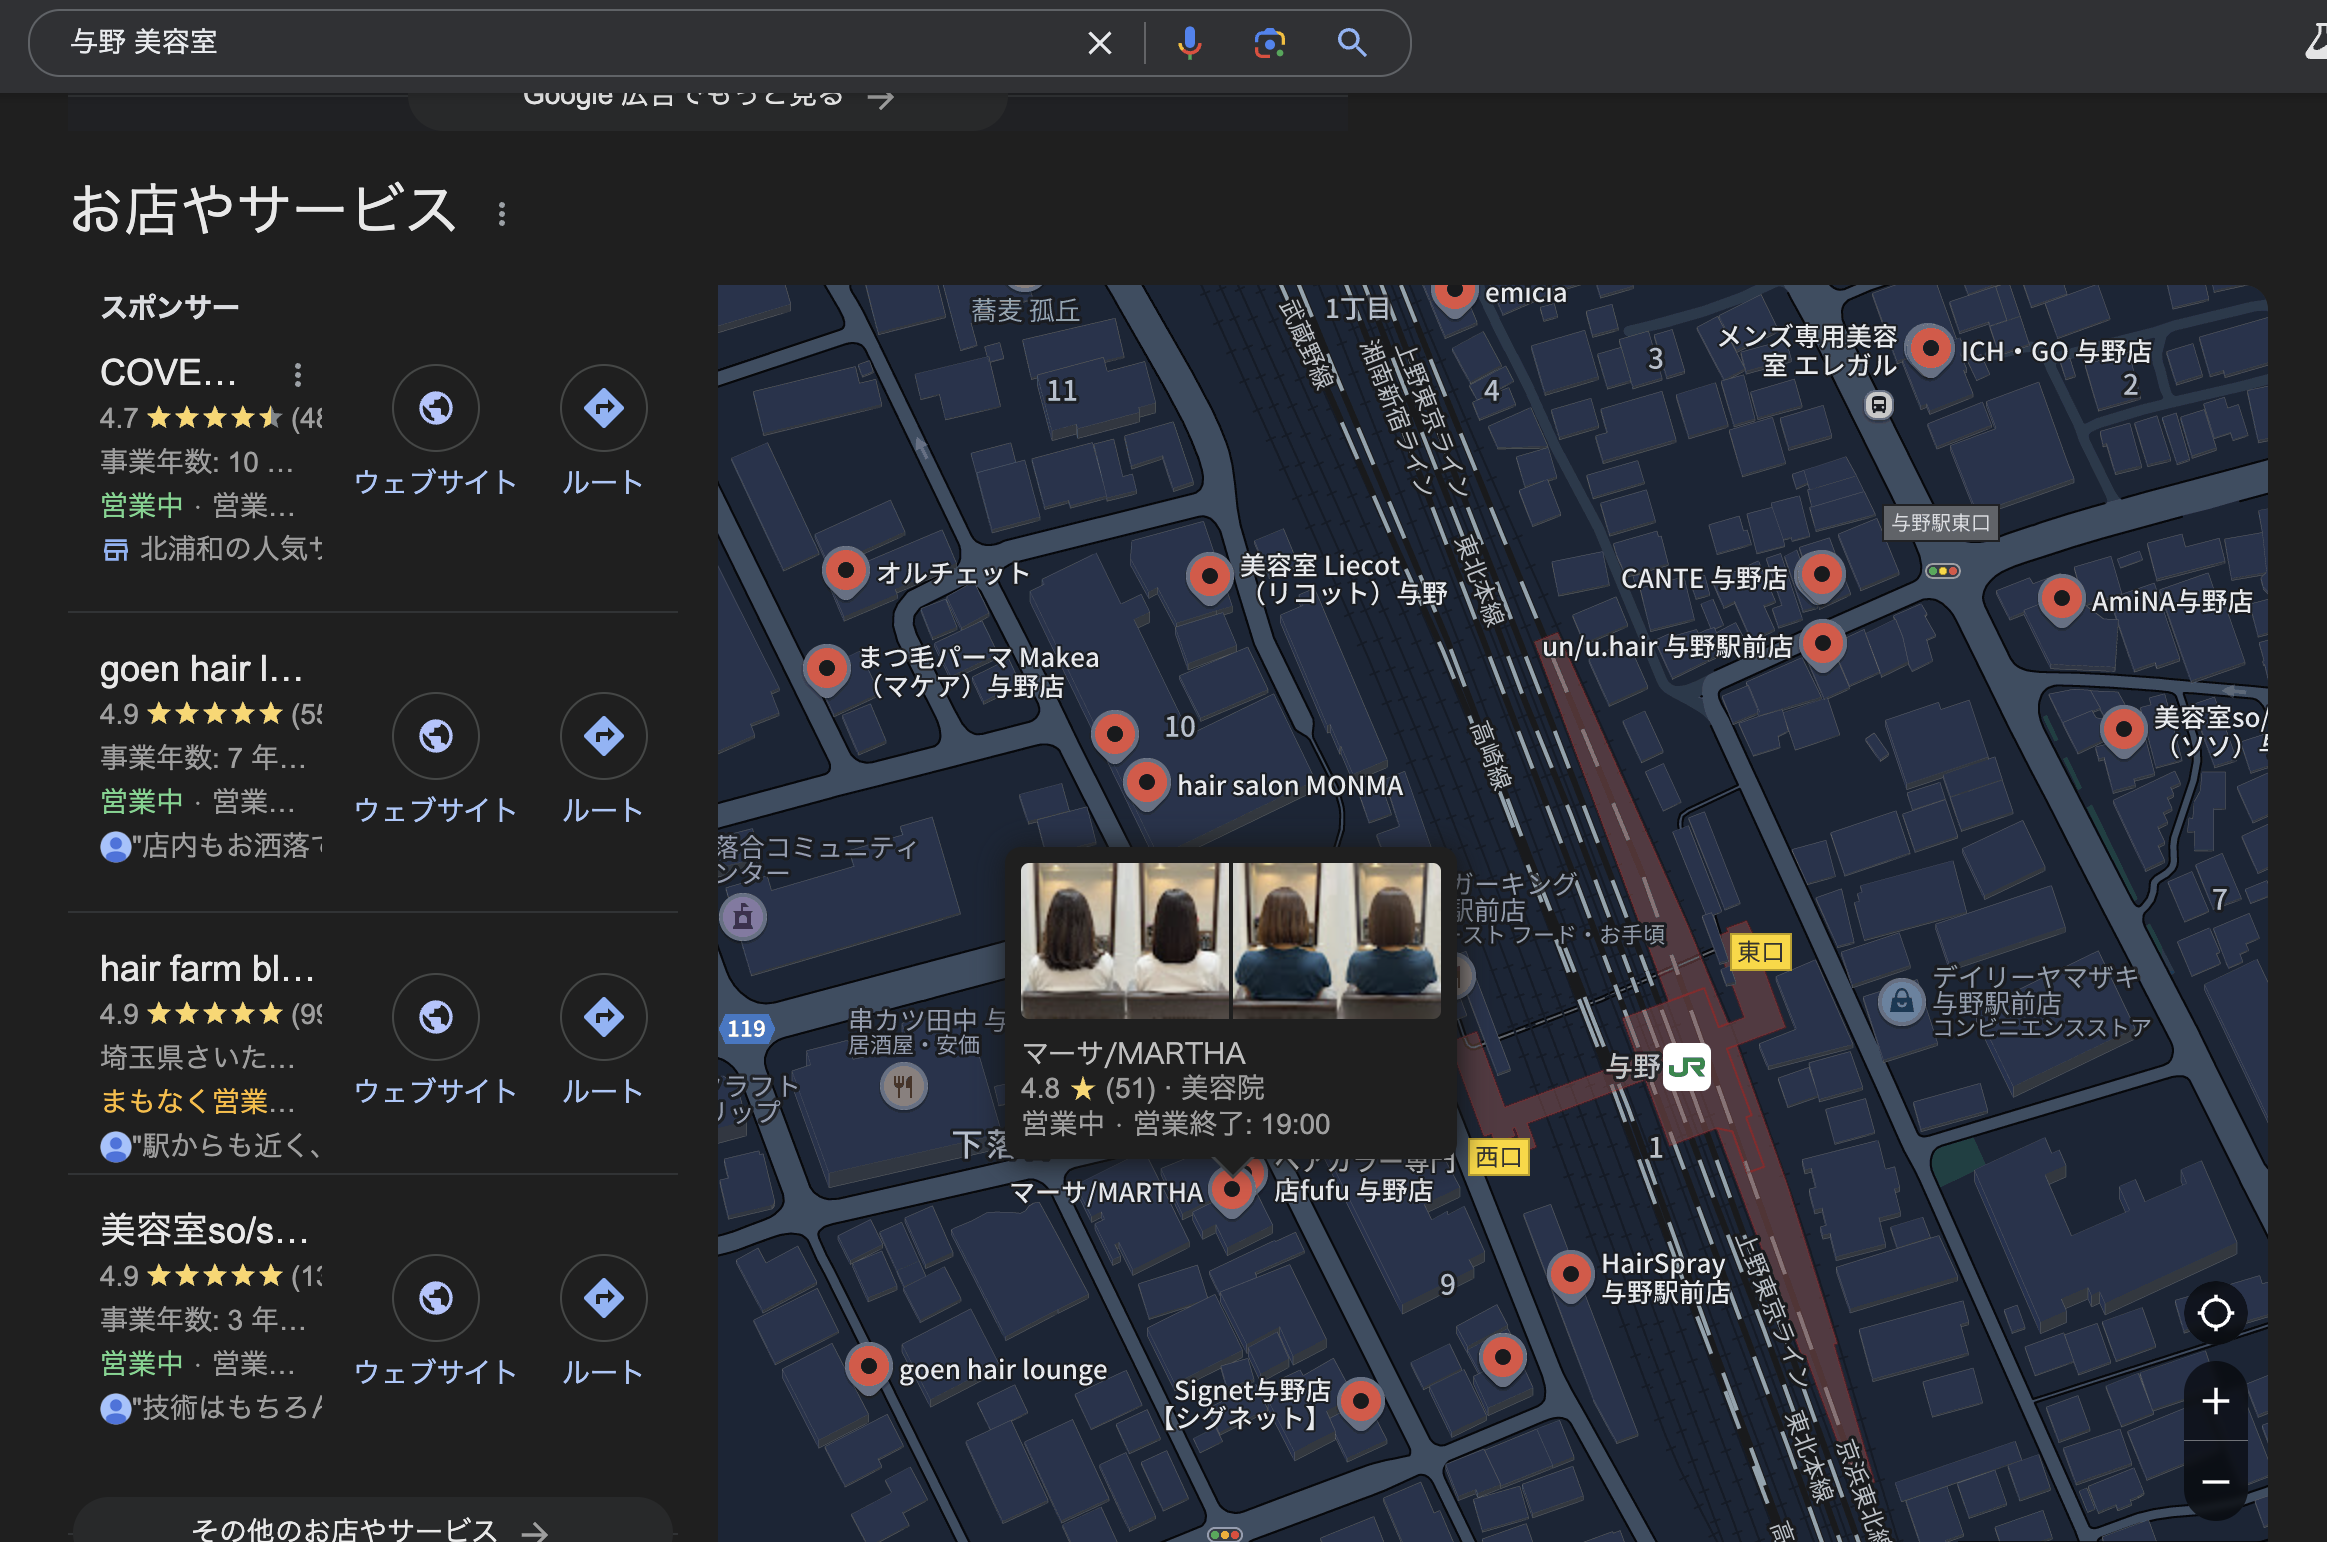Select the CANTE 与野店 map pin

[1821, 576]
